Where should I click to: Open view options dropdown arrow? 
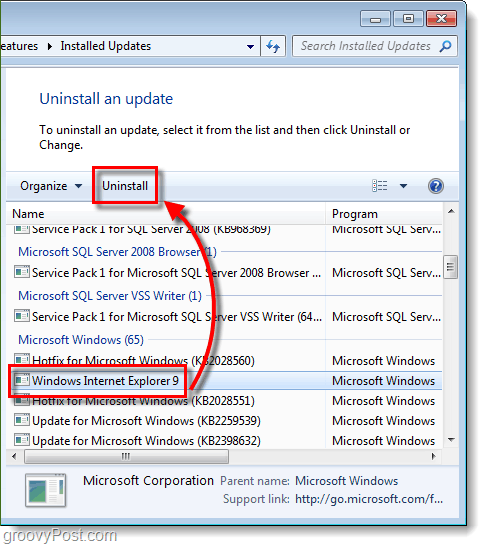pyautogui.click(x=403, y=186)
